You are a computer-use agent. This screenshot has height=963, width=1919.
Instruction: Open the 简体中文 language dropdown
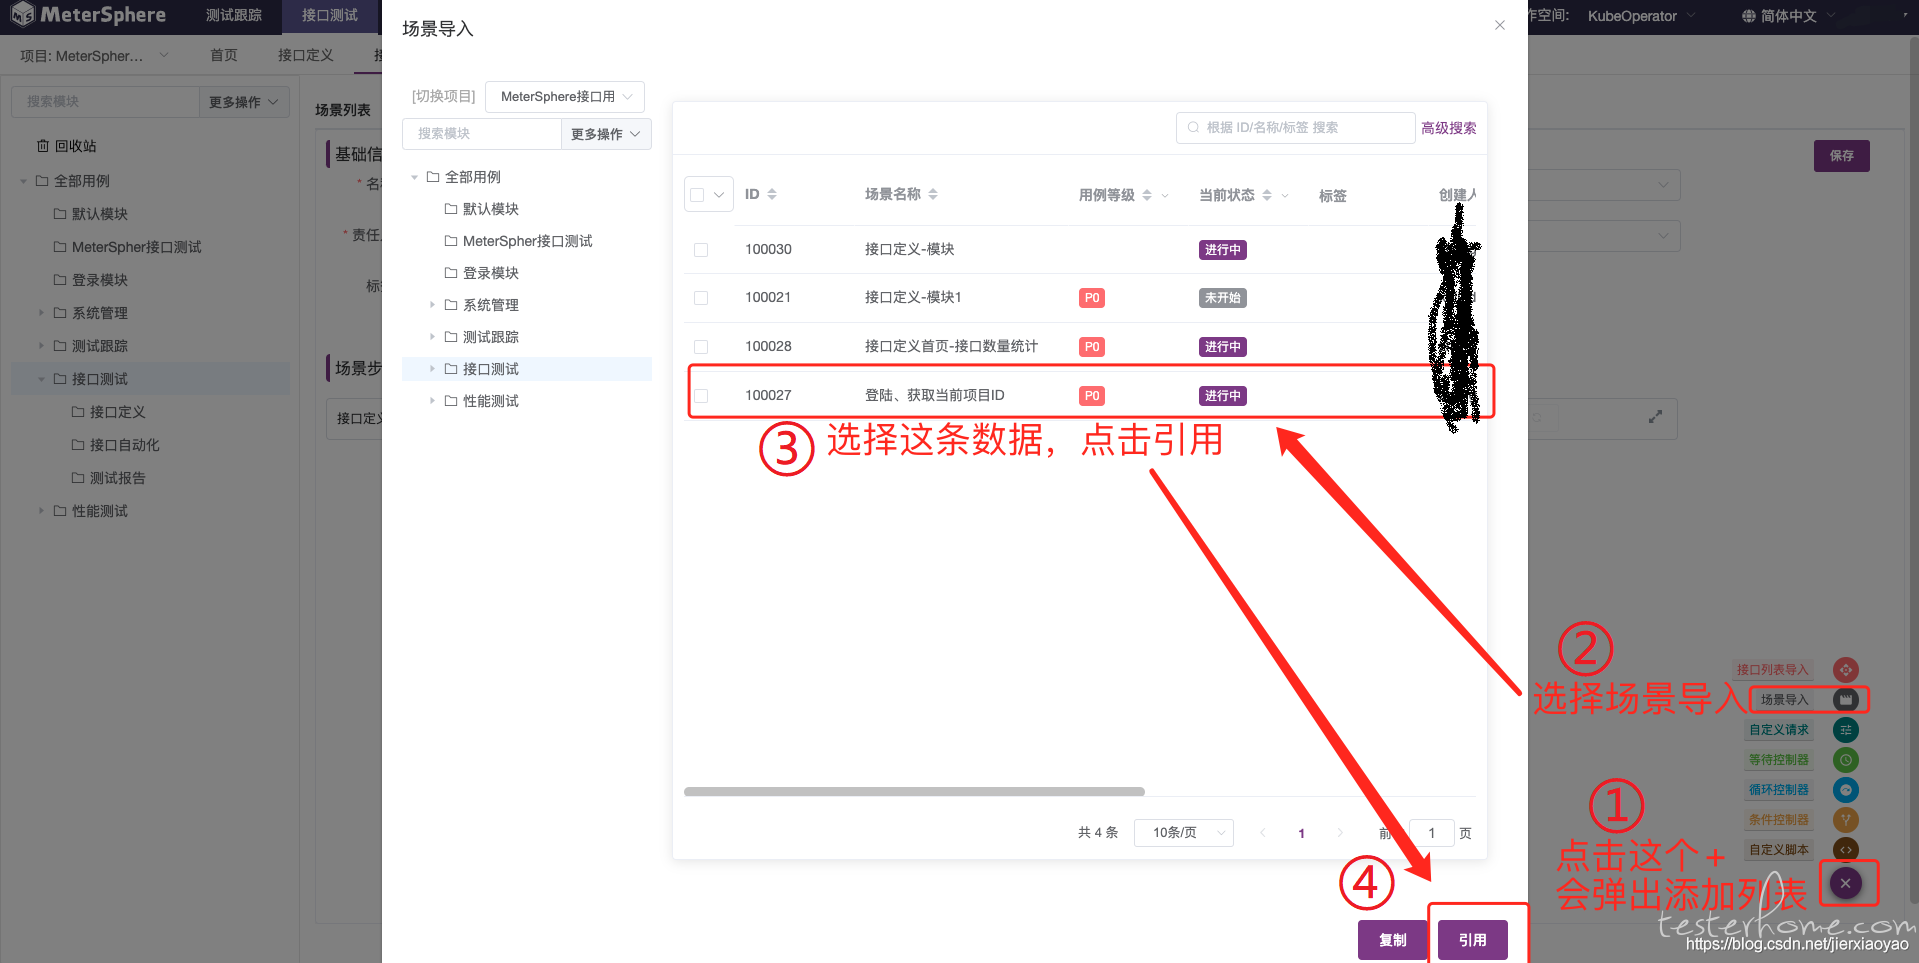[x=1789, y=16]
